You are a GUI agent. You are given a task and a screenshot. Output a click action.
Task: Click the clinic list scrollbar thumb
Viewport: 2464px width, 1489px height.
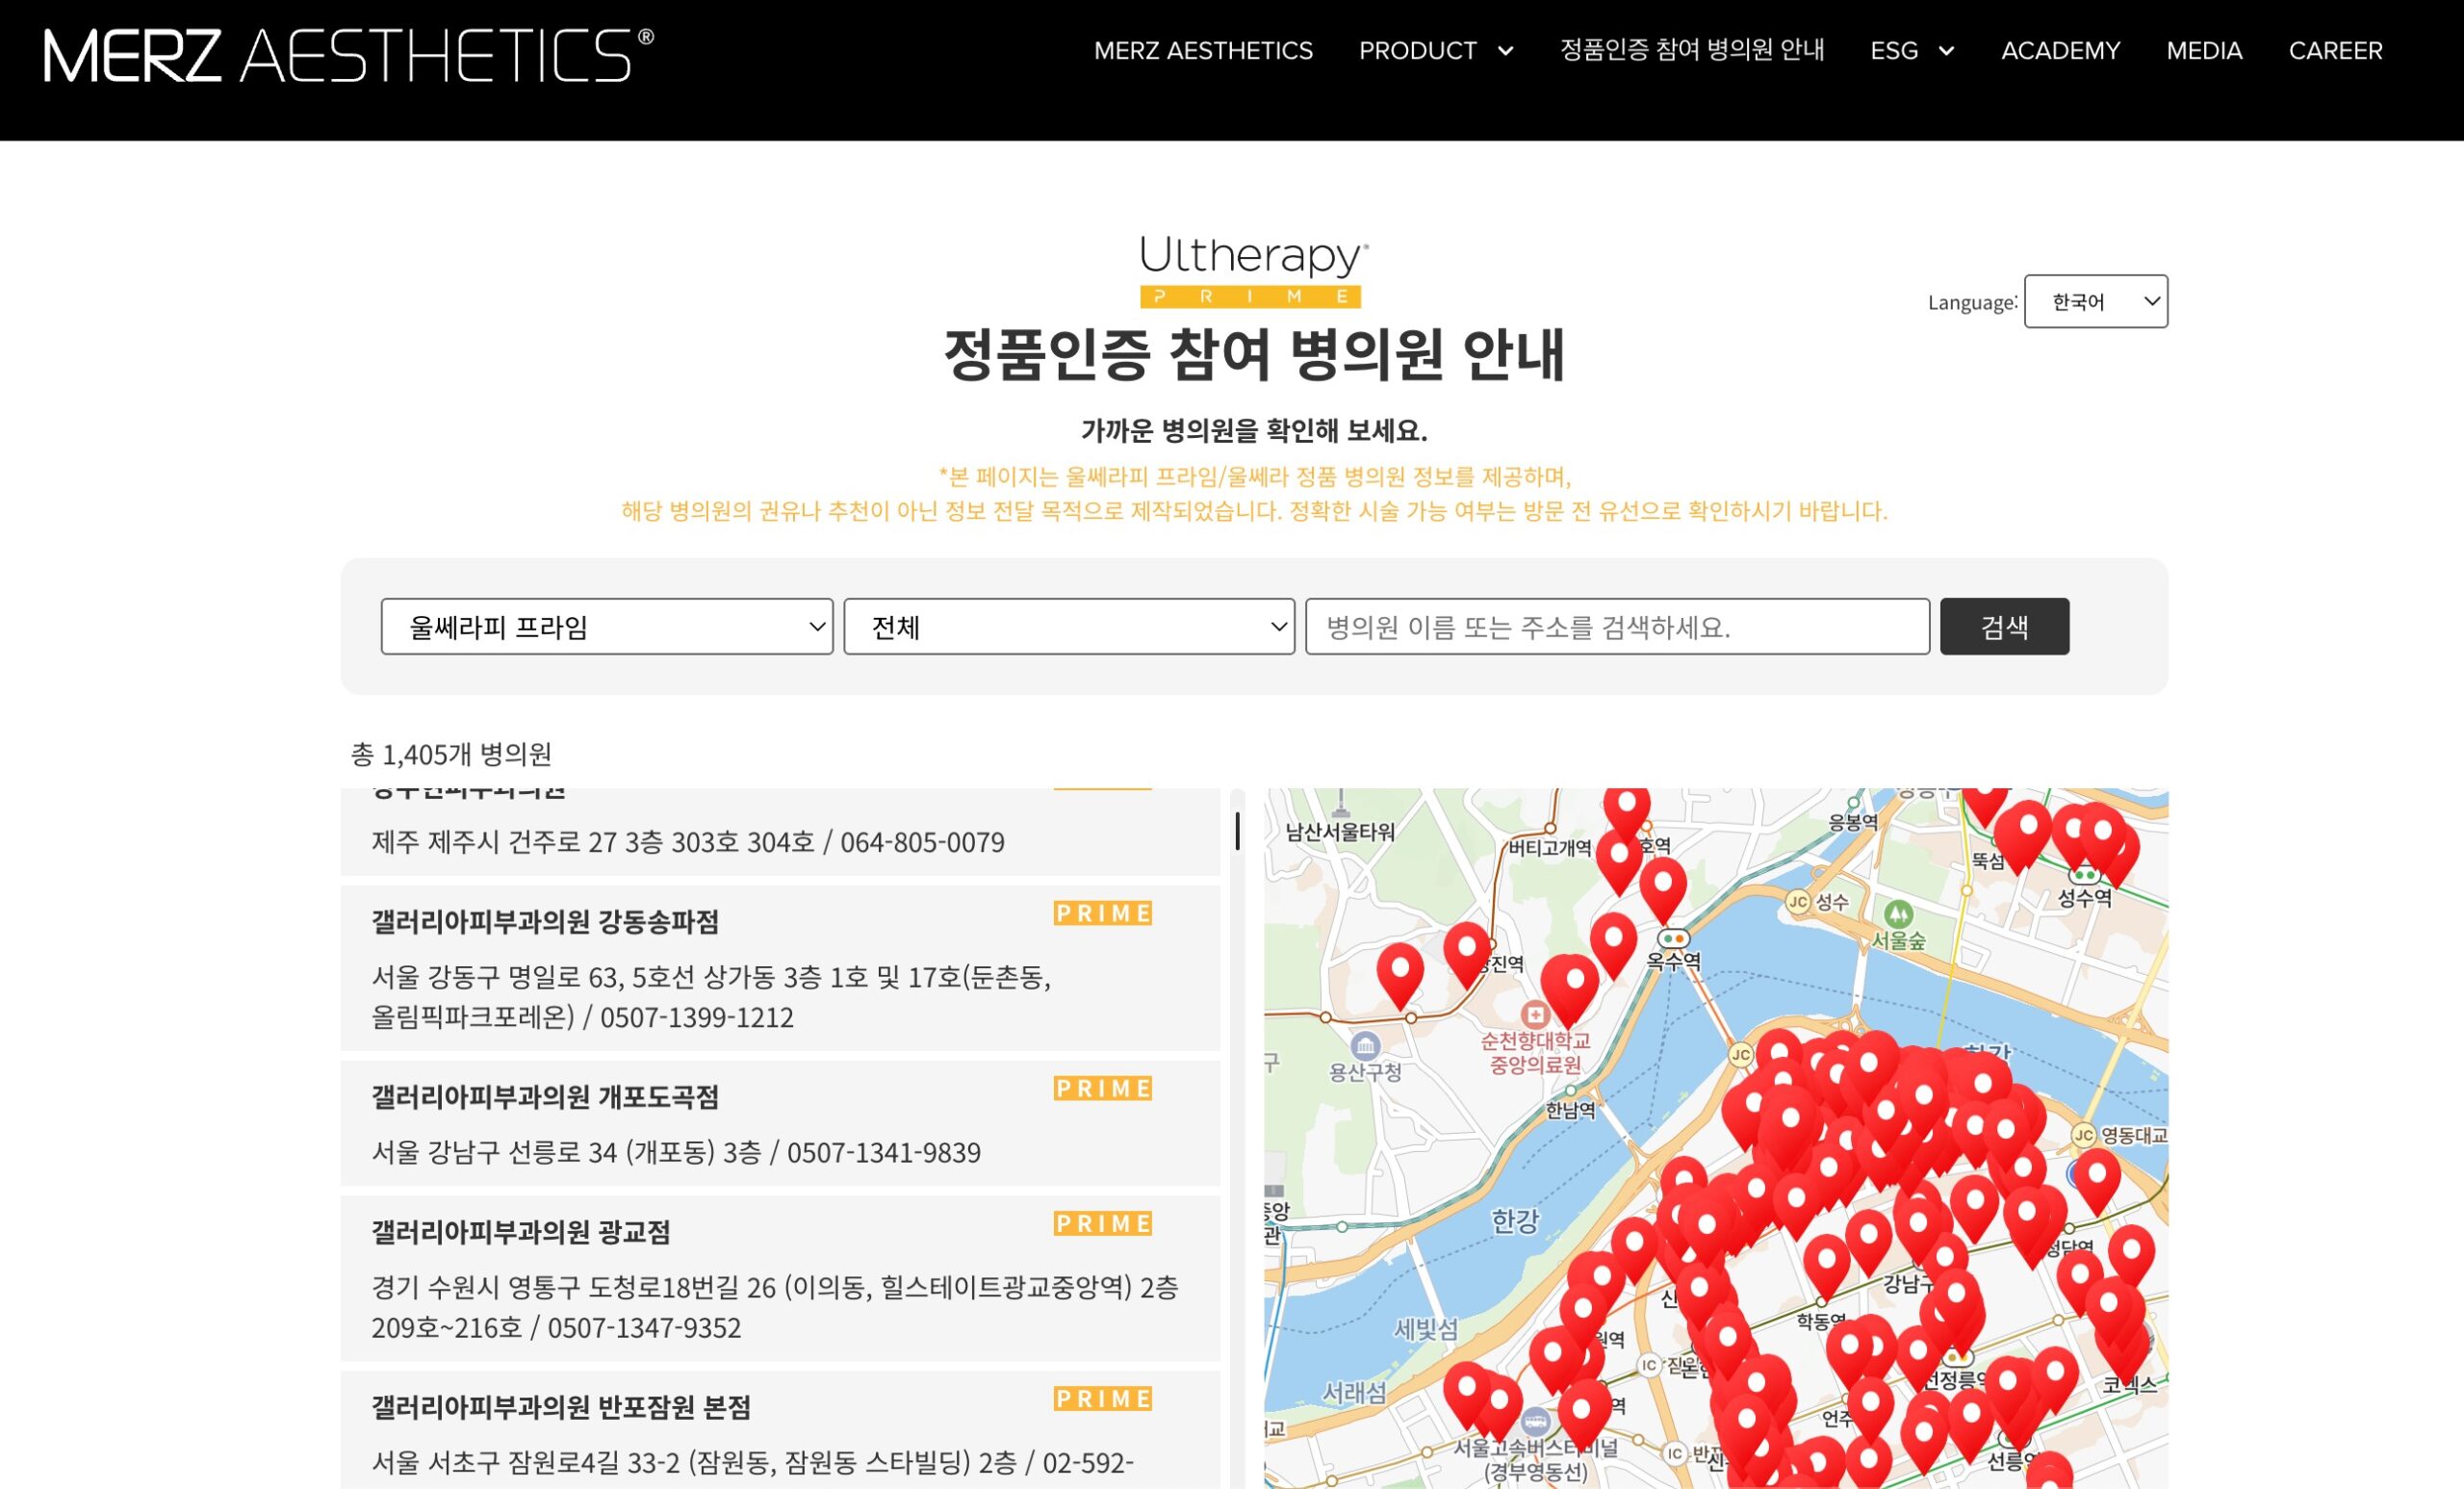[x=1237, y=831]
